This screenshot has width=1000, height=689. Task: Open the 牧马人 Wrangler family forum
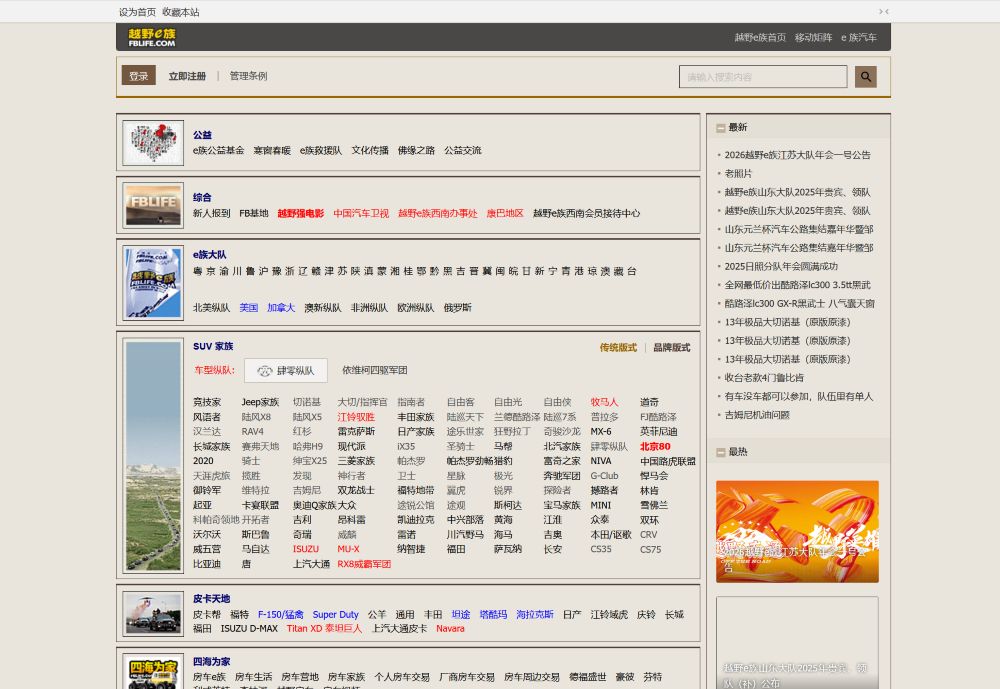604,401
